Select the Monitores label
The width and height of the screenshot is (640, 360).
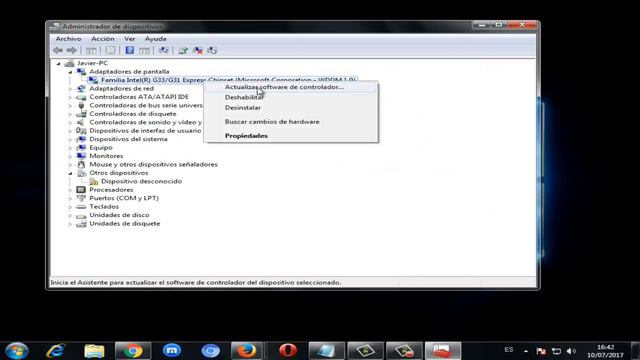(x=106, y=156)
